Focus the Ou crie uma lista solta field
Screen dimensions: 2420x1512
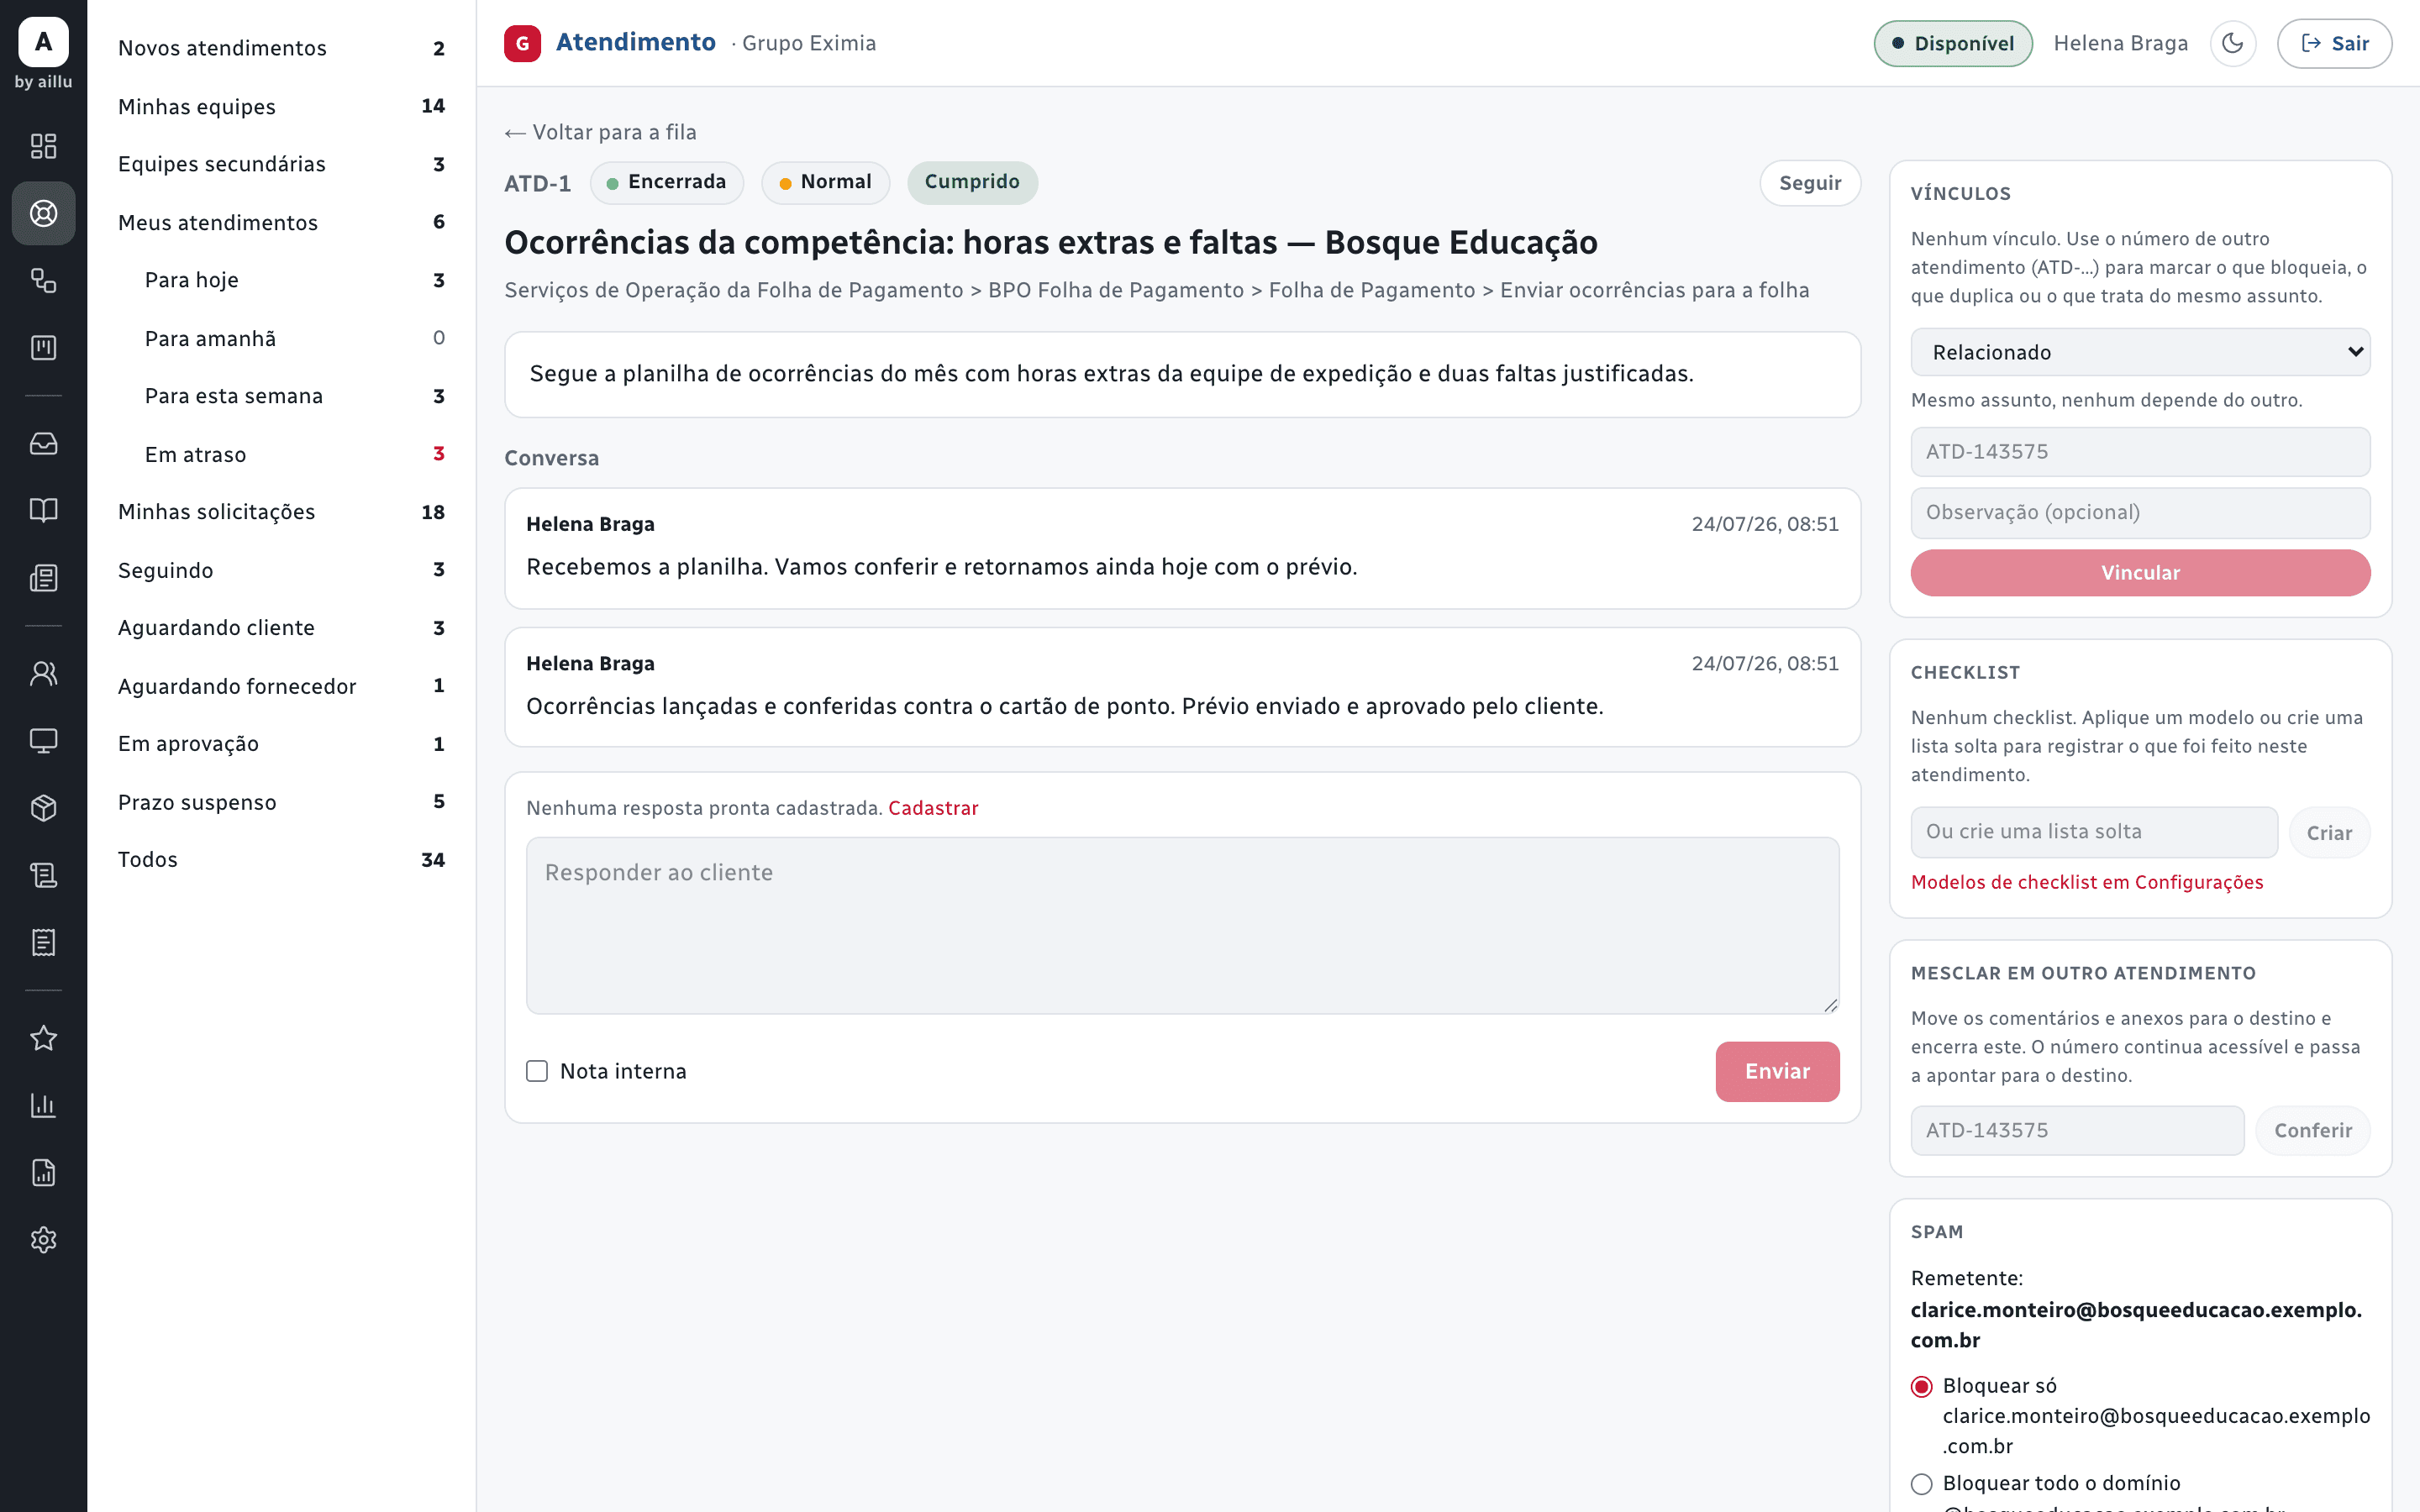pyautogui.click(x=2094, y=832)
